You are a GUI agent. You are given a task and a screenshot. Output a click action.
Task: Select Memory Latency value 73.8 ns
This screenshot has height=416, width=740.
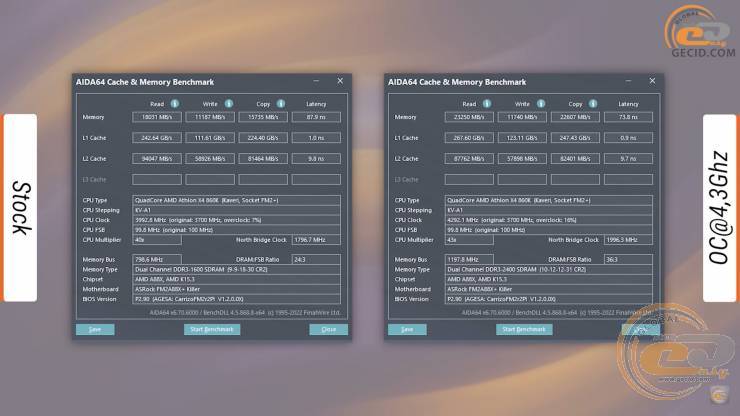pyautogui.click(x=628, y=117)
